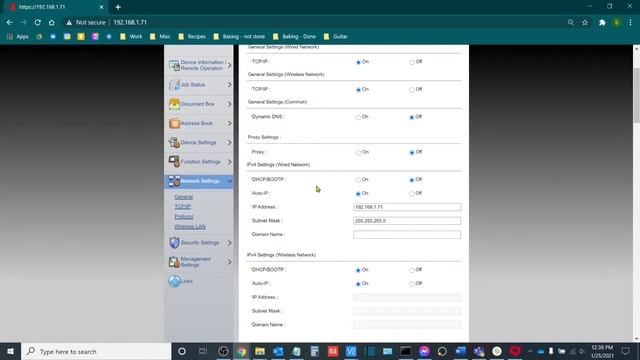Expand the Security Settings chevron
The image size is (640, 360).
pos(229,242)
